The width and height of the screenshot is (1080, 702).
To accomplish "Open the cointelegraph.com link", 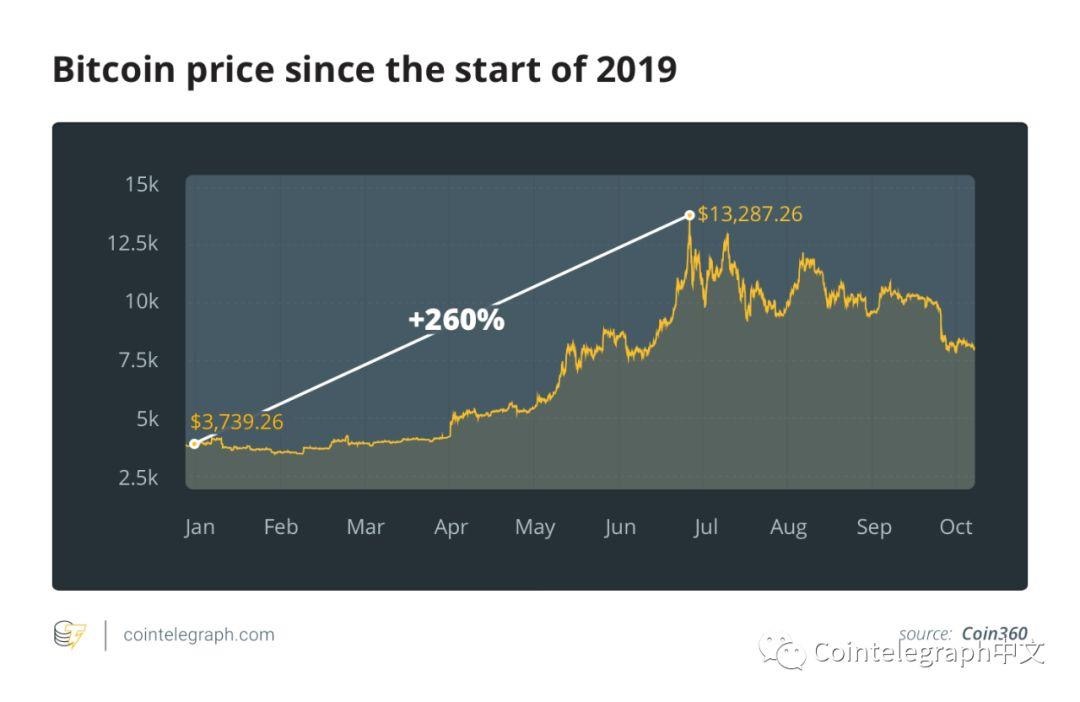I will point(198,635).
